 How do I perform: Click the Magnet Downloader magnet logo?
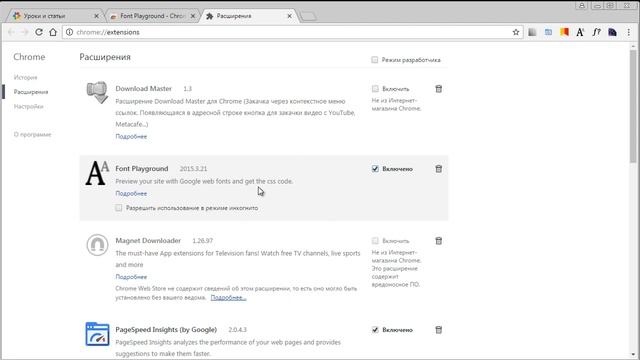[97, 245]
